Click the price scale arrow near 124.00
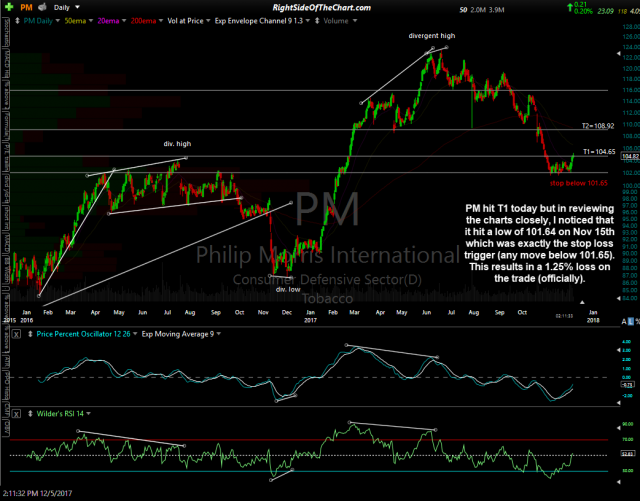The height and width of the screenshot is (501, 640). 618,53
